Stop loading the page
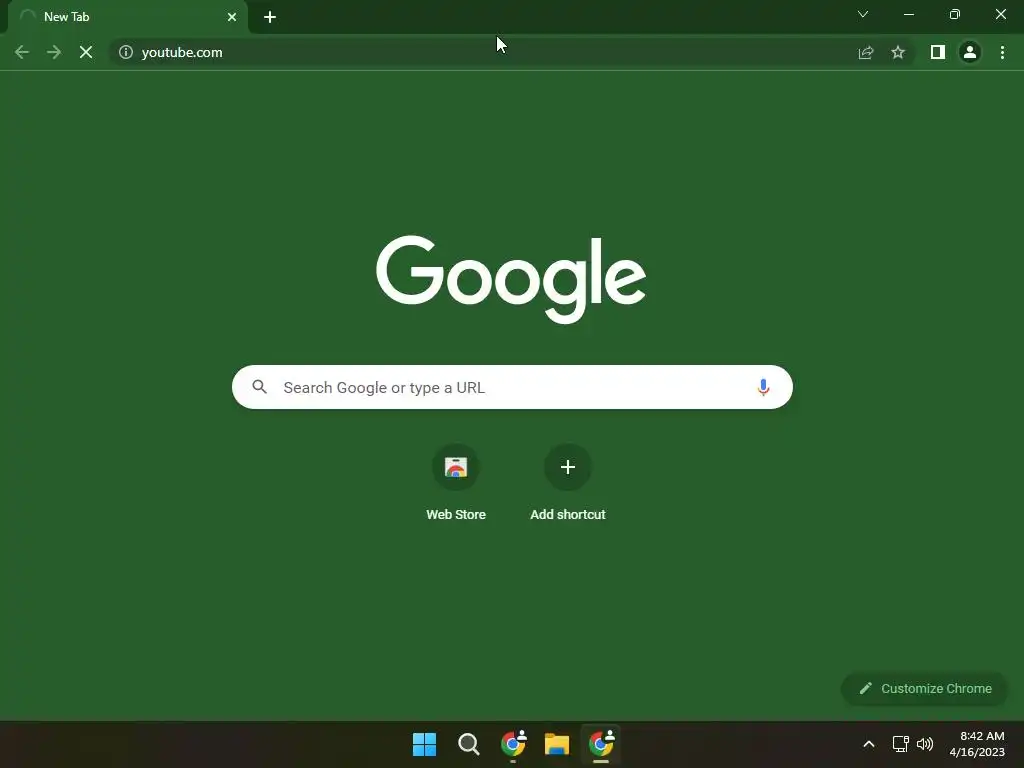Image resolution: width=1024 pixels, height=768 pixels. pos(86,52)
